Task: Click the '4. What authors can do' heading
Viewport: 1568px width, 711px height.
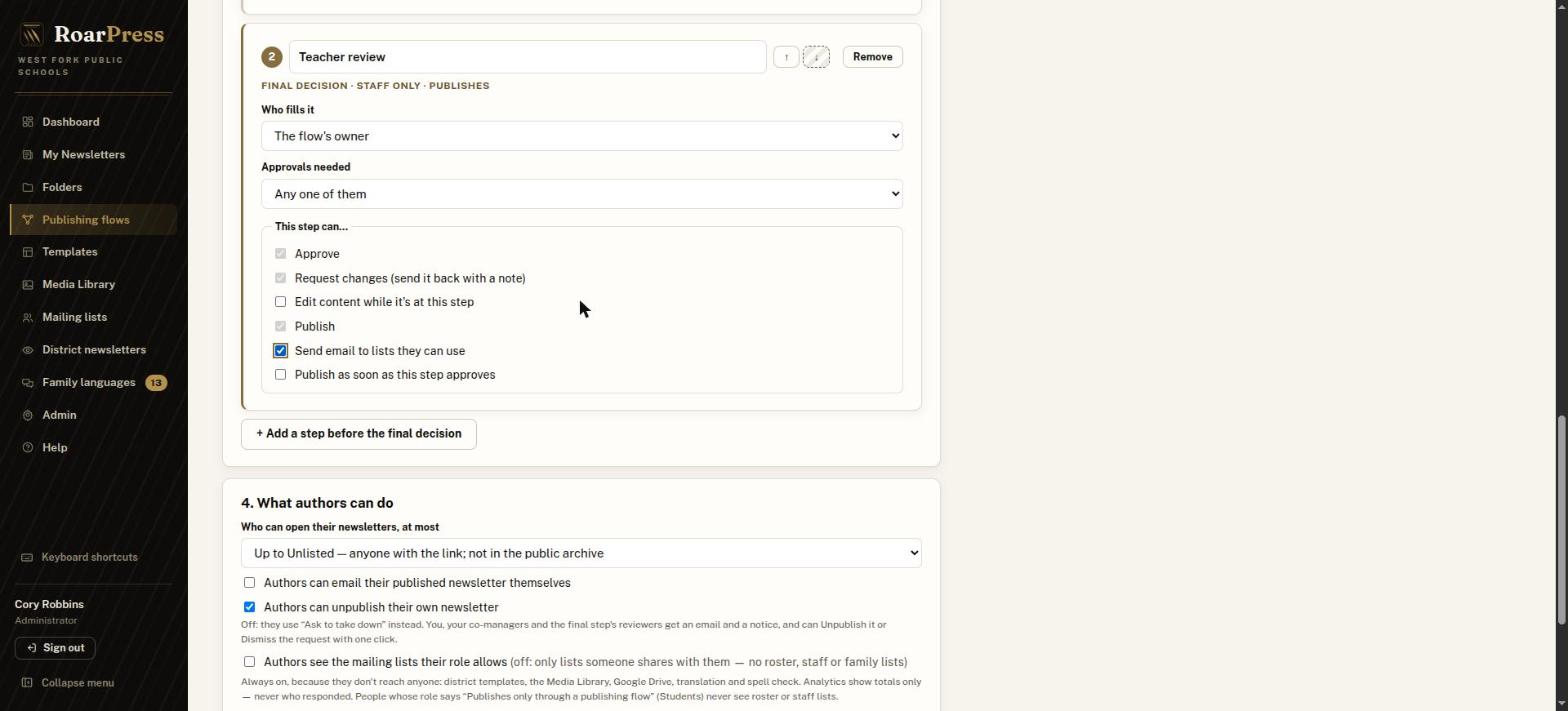Action: point(317,503)
